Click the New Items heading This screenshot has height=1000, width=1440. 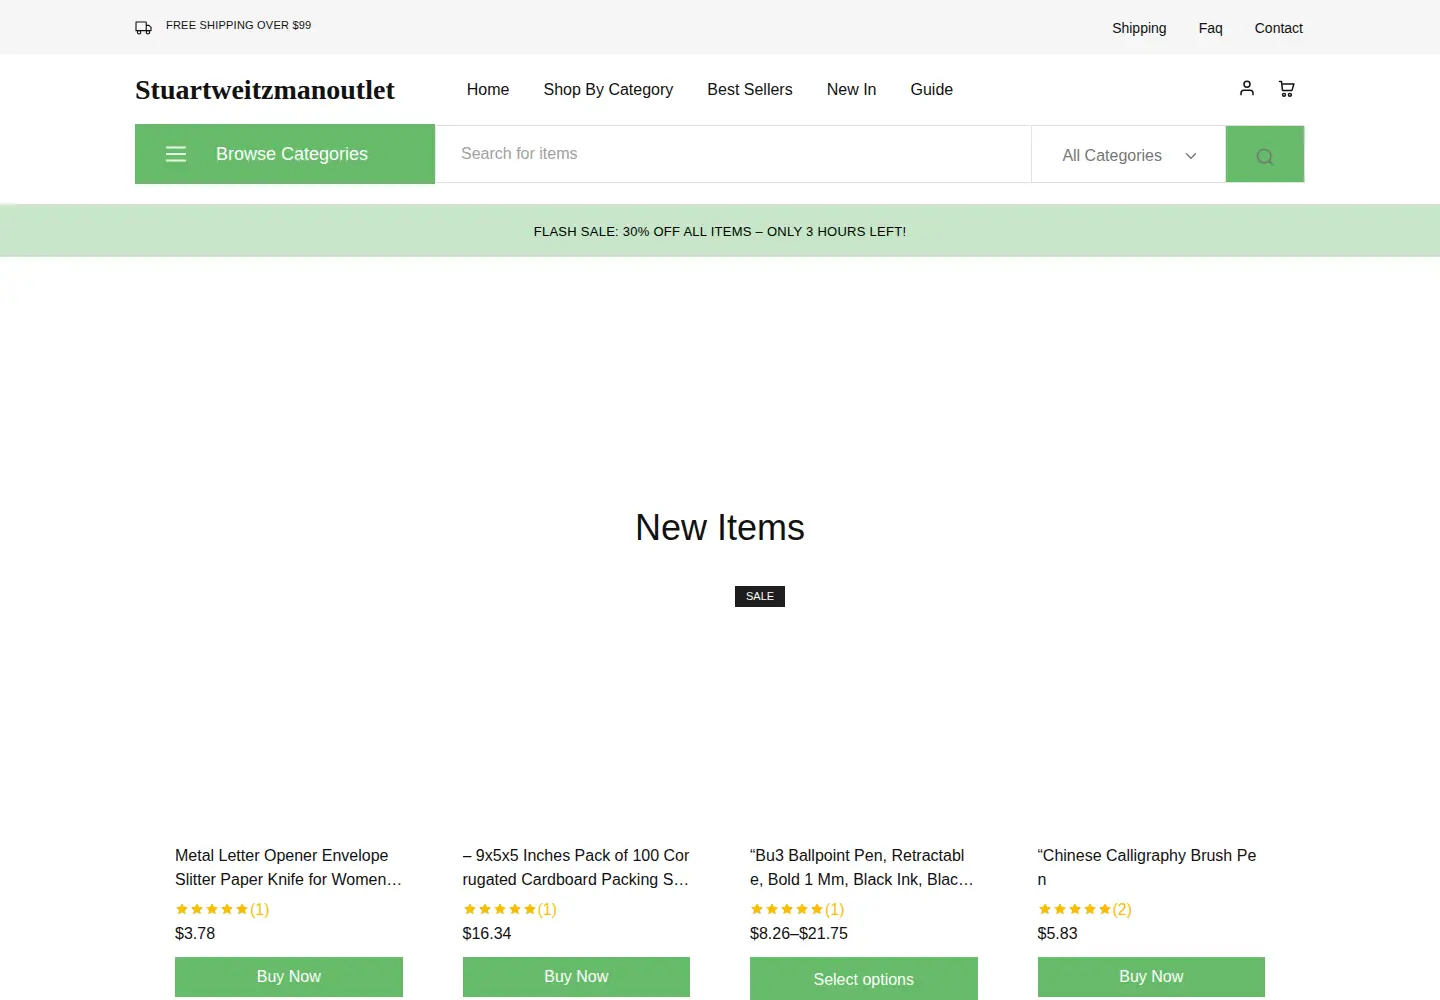pyautogui.click(x=720, y=528)
